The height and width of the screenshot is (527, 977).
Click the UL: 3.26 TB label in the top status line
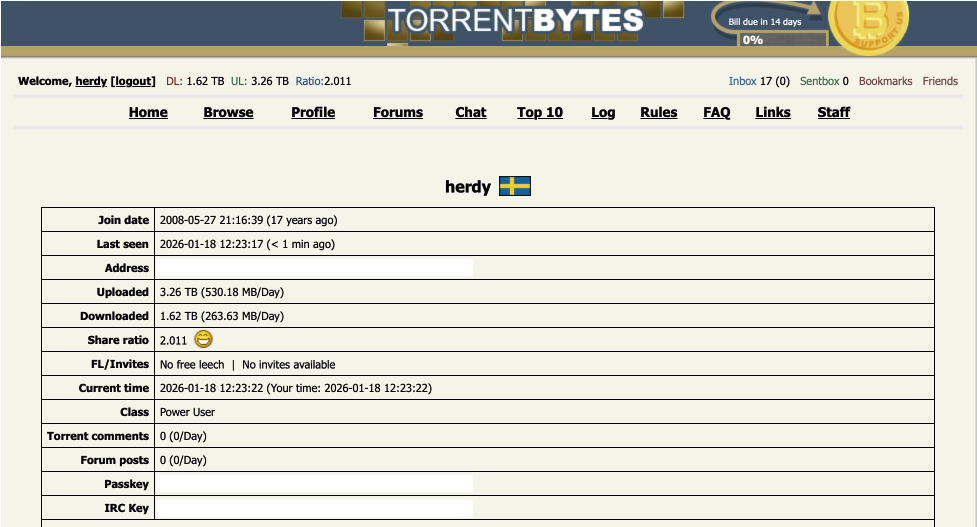click(260, 81)
